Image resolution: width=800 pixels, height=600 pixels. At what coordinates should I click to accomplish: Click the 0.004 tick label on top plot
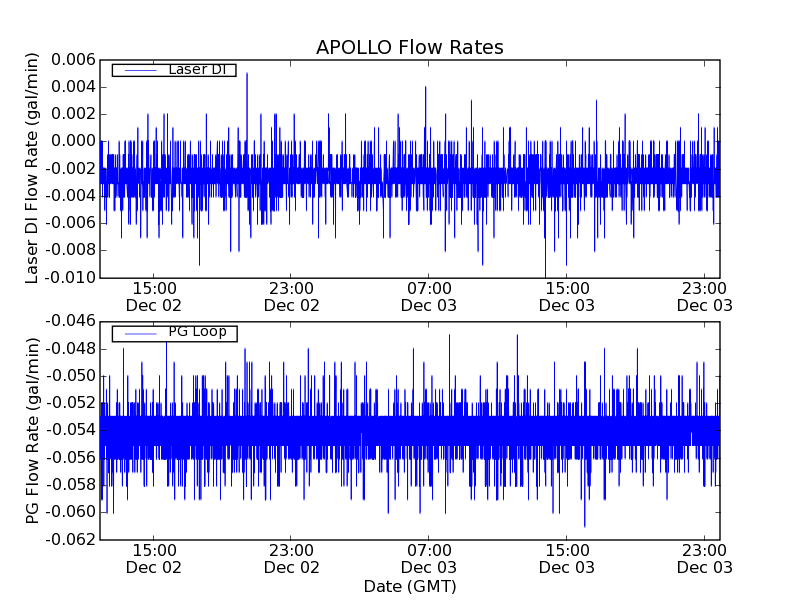click(73, 87)
